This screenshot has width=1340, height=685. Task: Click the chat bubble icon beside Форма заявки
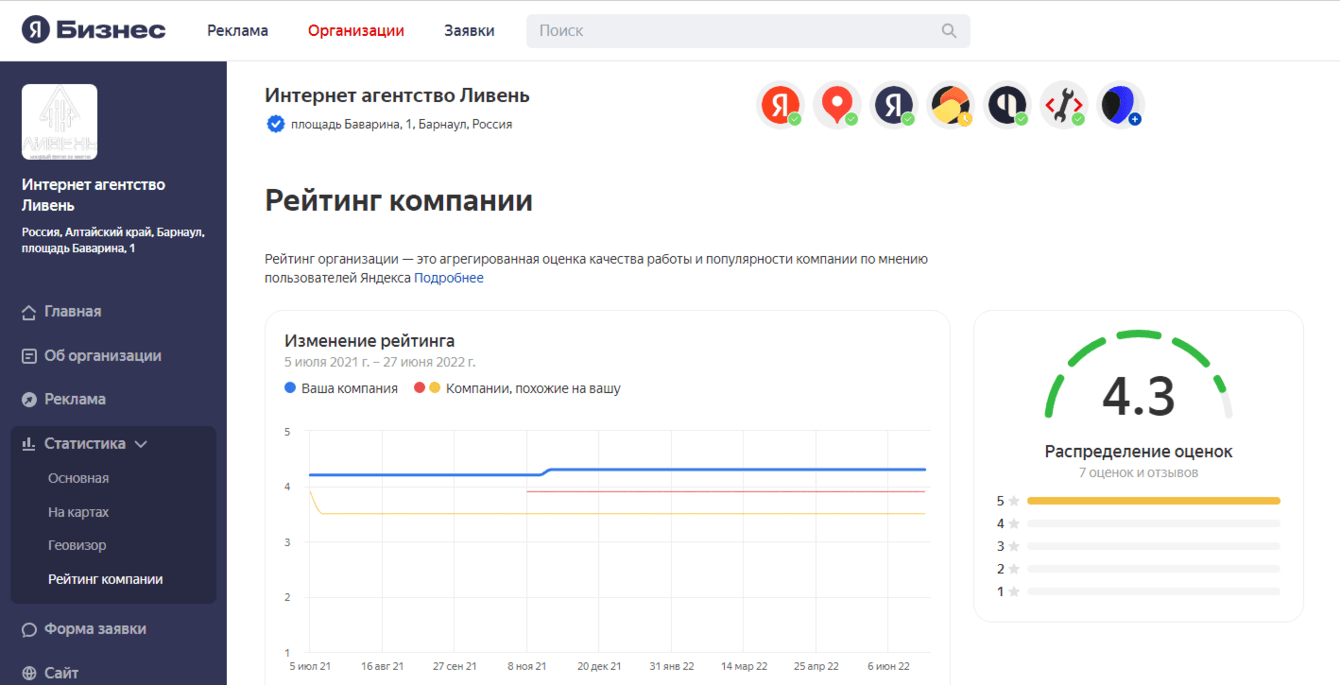coord(29,629)
